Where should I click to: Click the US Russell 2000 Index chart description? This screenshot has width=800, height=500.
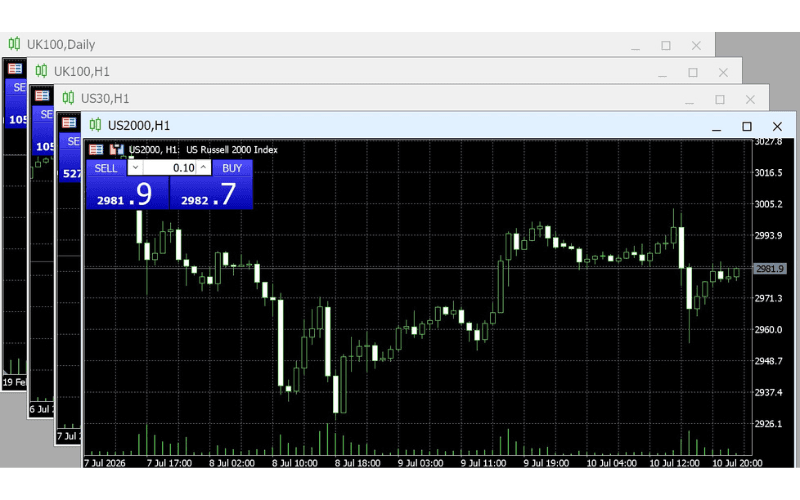click(x=232, y=149)
